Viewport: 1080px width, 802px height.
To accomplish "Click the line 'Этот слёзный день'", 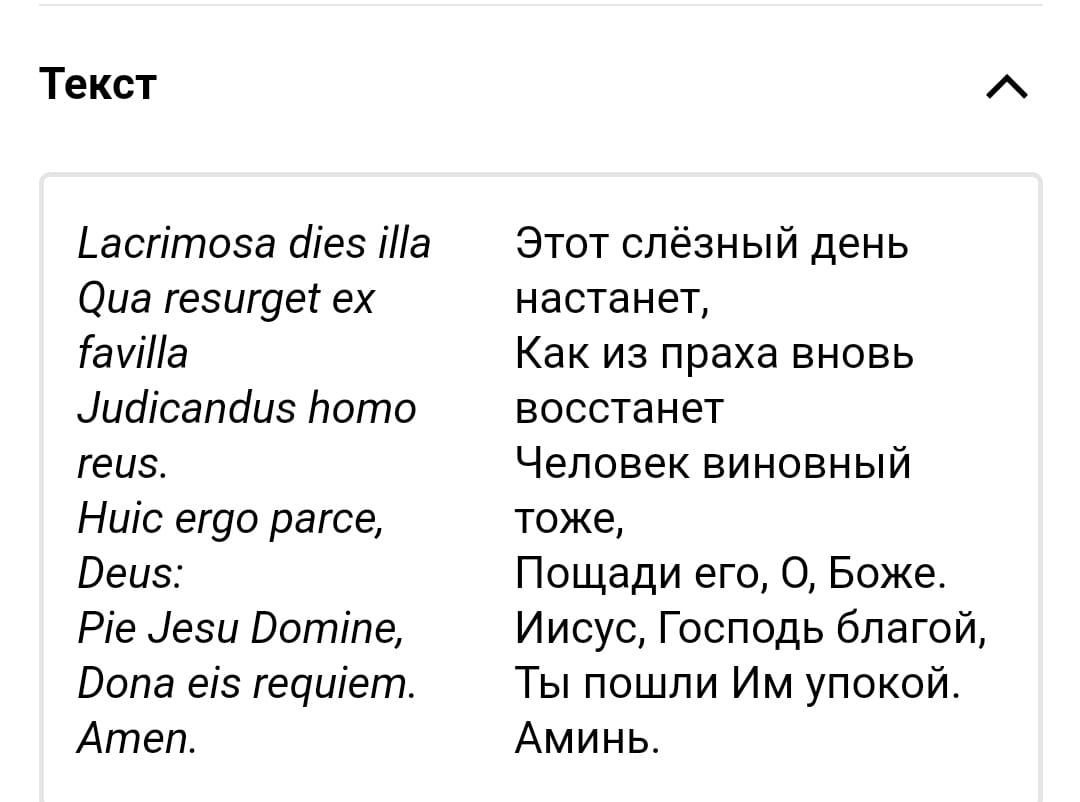I will point(712,243).
